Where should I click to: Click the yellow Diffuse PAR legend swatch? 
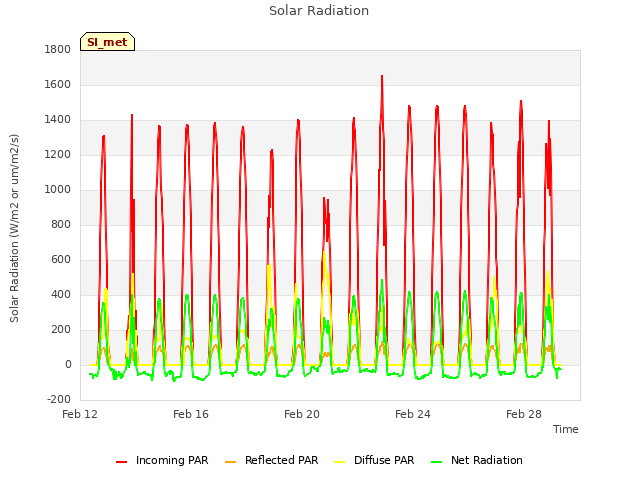[x=340, y=462]
